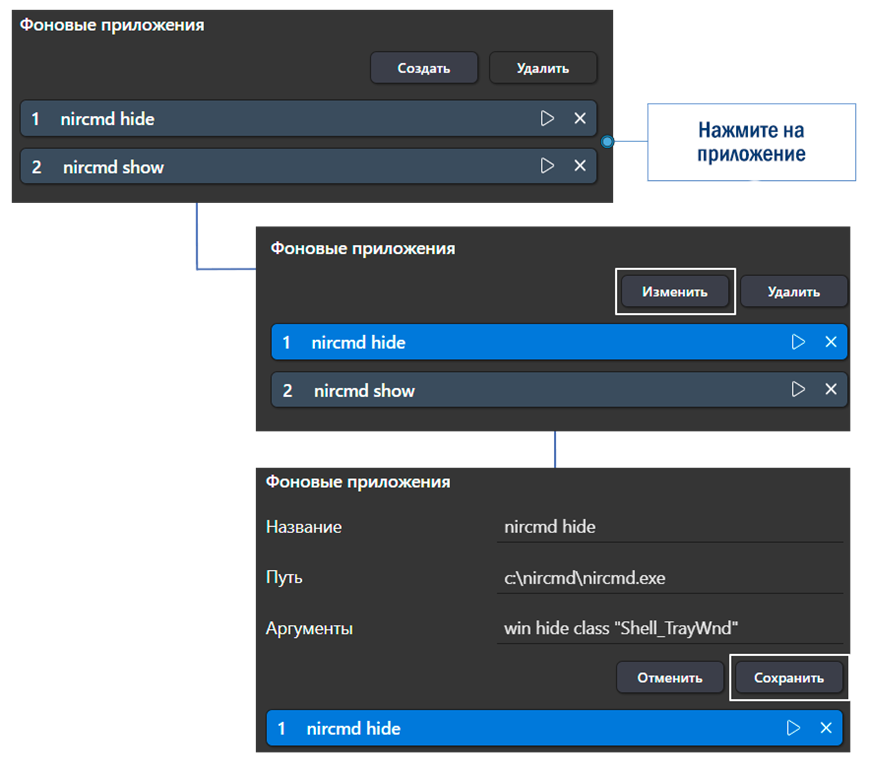Play highlighted nircmd hide in middle panel
Screen dimensions: 870x780
point(798,342)
